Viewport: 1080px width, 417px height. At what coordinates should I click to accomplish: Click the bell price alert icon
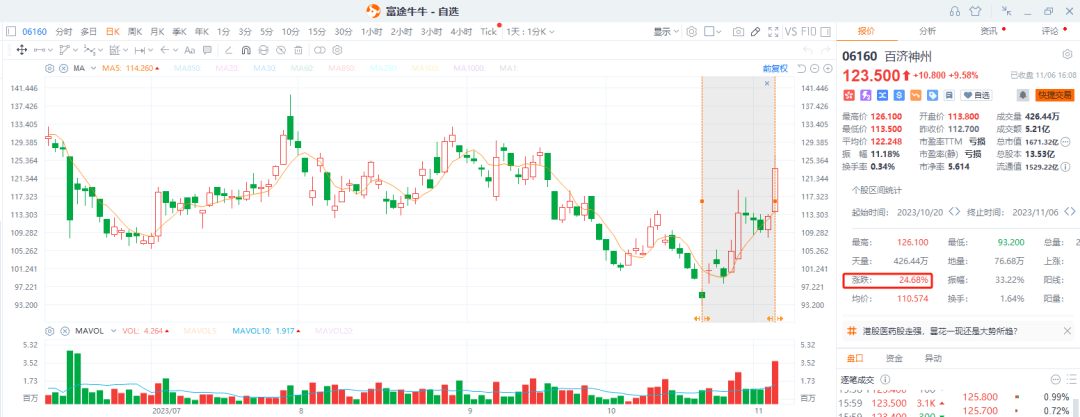(x=1023, y=95)
